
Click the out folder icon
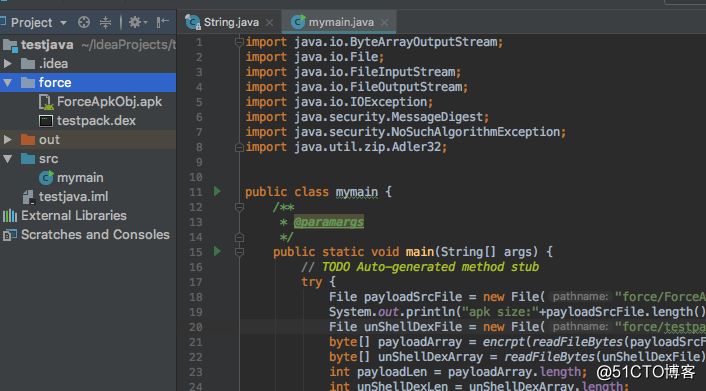click(x=28, y=140)
